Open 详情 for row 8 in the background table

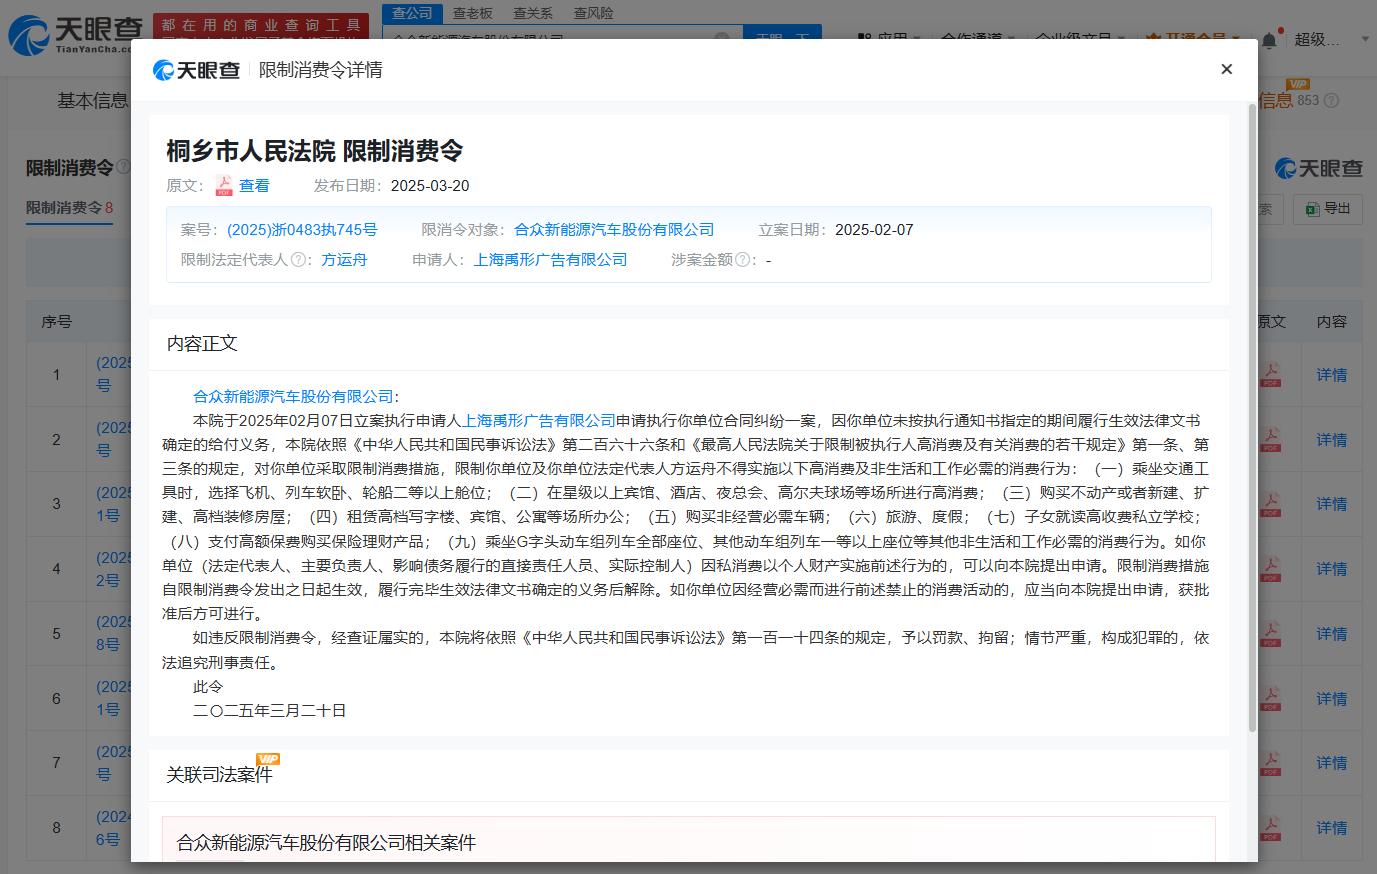[1331, 828]
